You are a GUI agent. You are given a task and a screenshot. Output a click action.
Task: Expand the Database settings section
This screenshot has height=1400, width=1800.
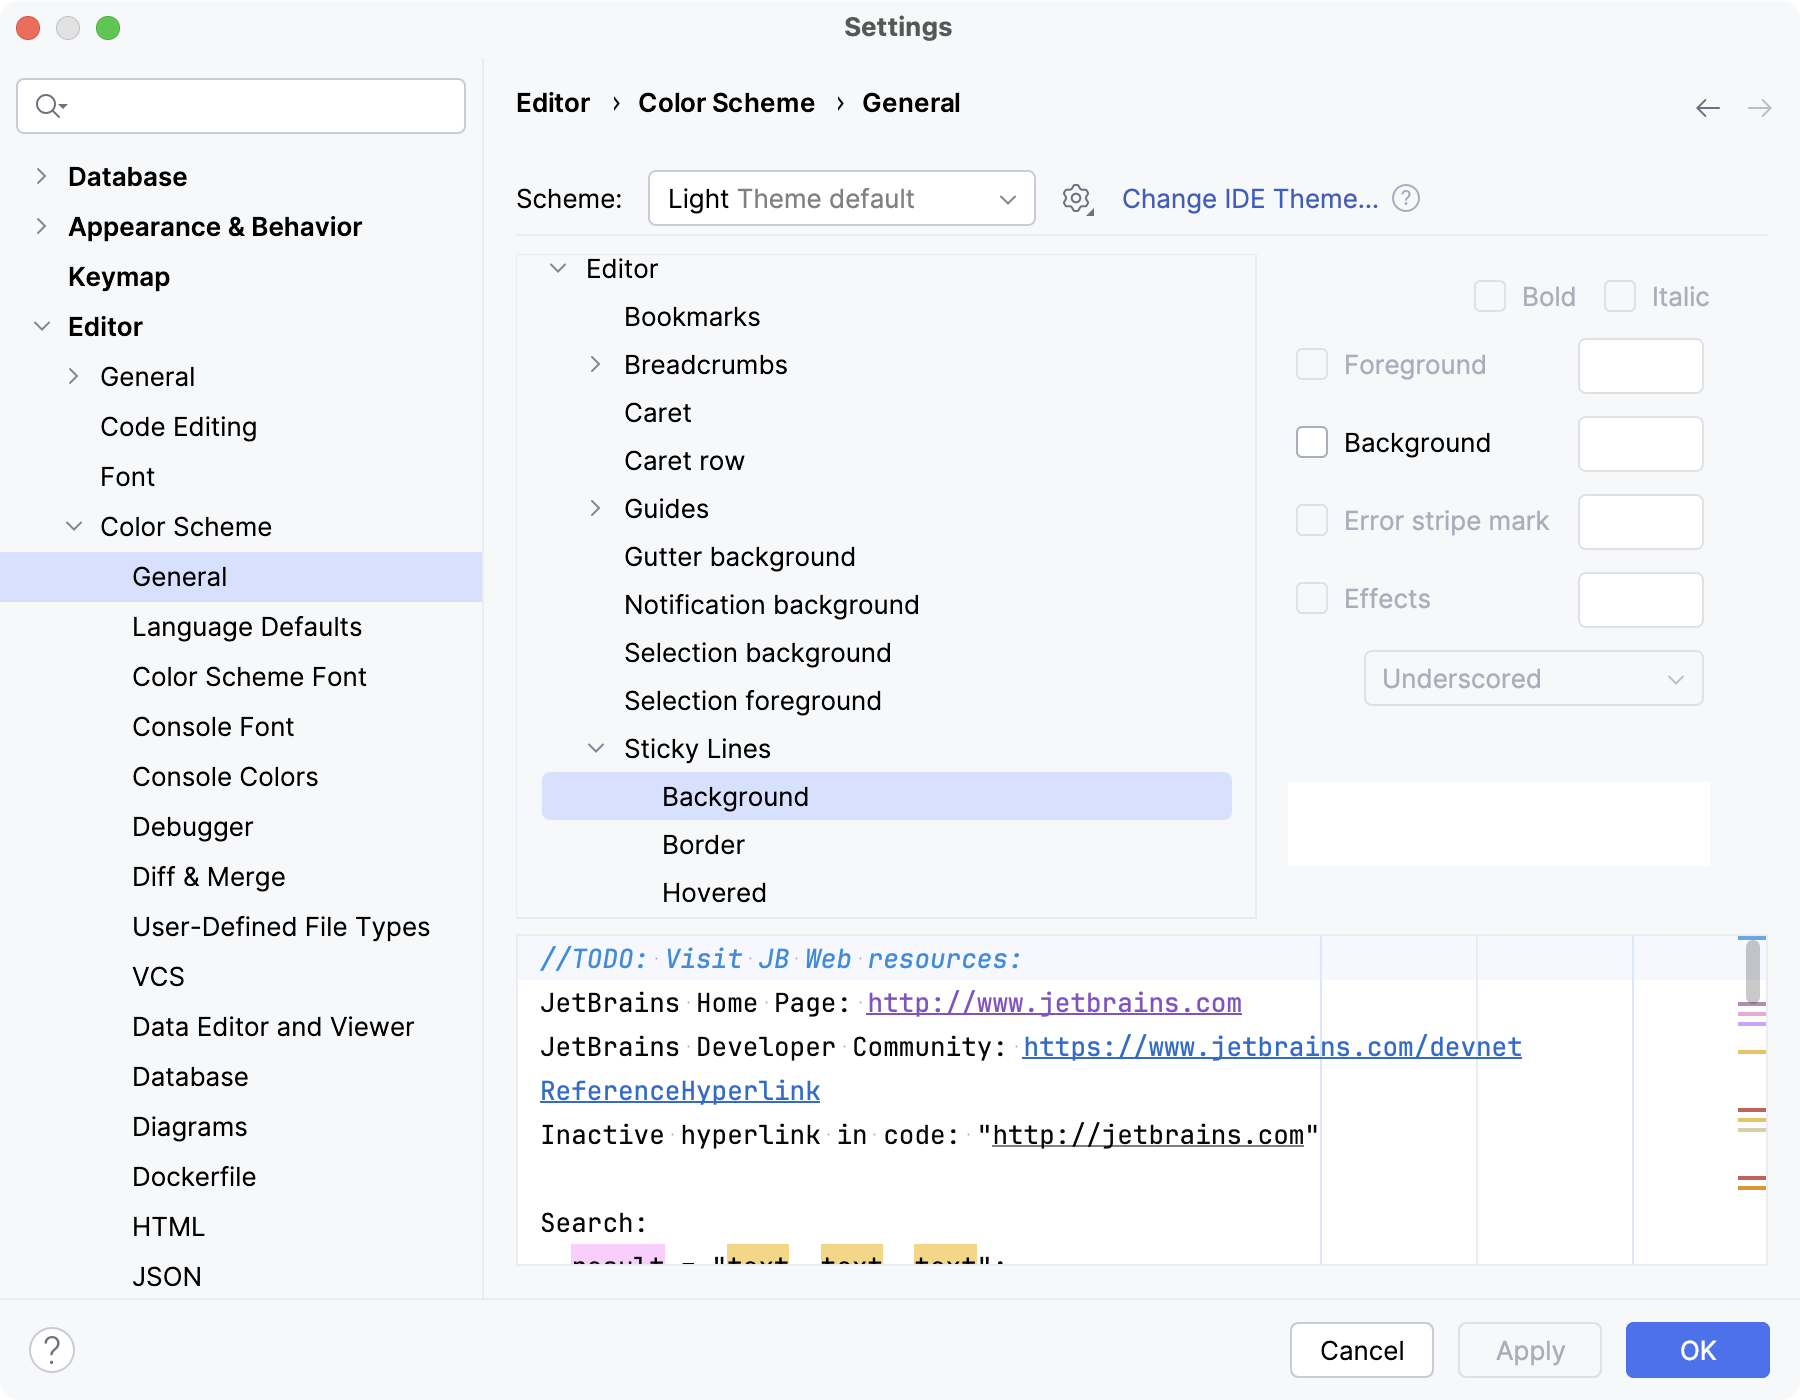point(41,177)
